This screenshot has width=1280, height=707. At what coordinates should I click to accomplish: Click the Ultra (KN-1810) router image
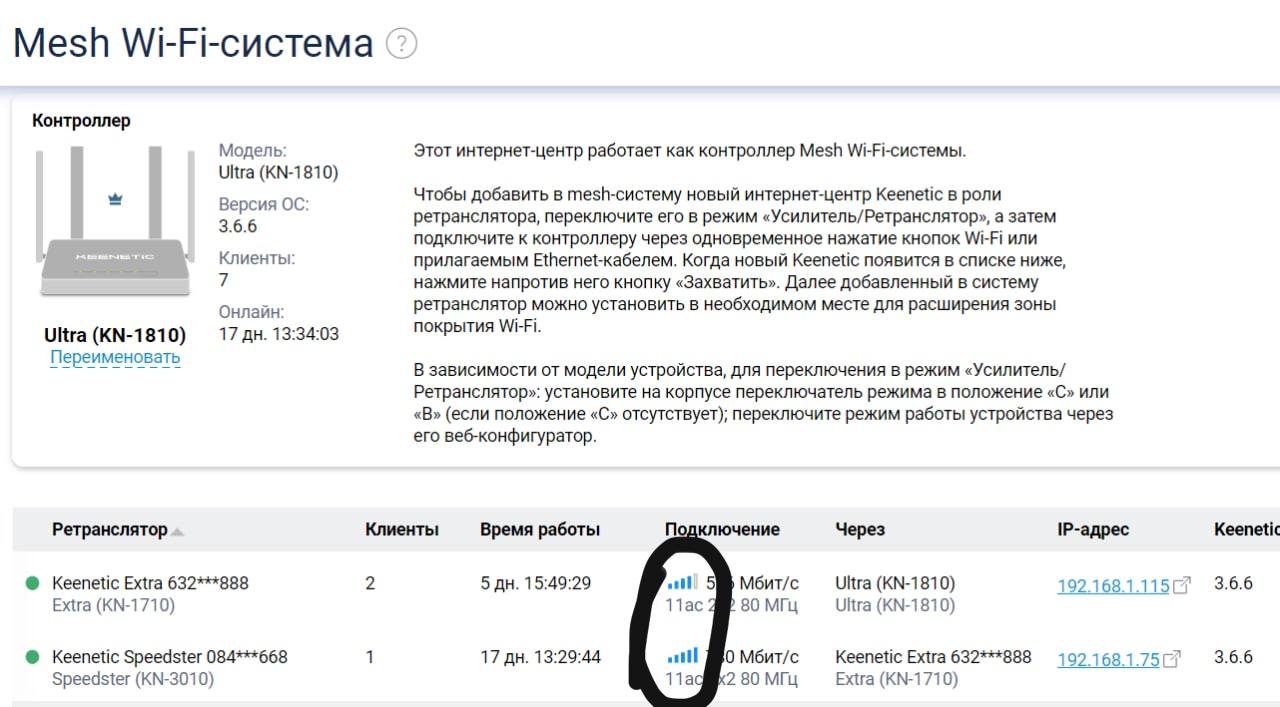point(115,221)
